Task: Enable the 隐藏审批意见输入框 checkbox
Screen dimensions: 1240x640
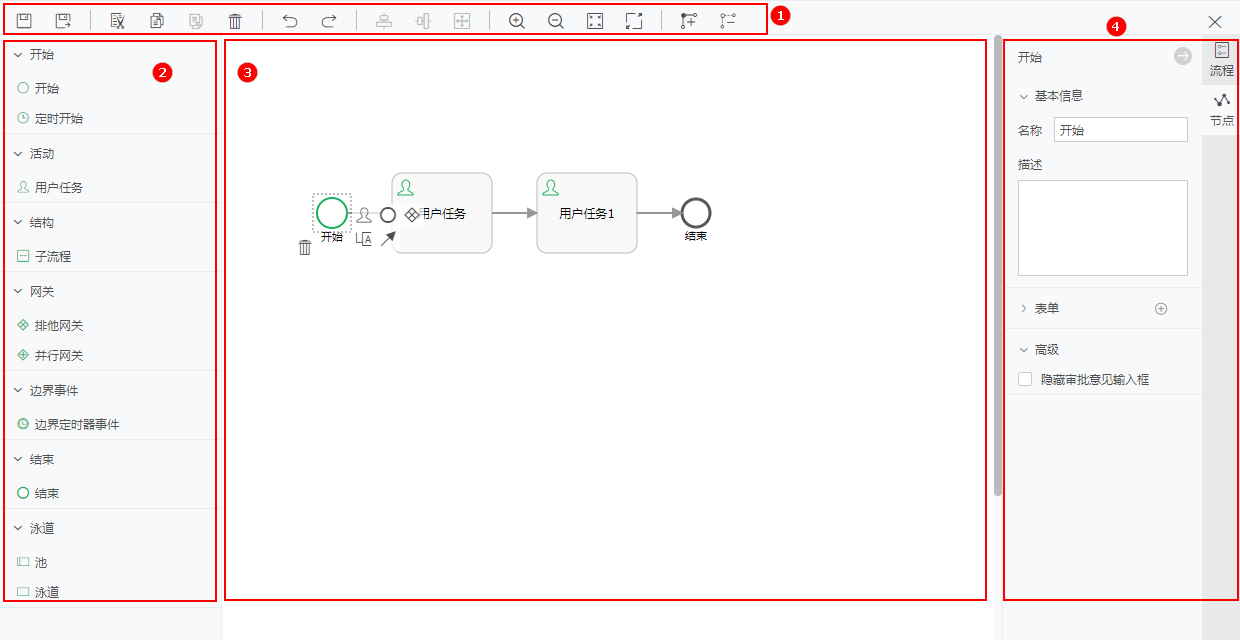Action: (1025, 379)
